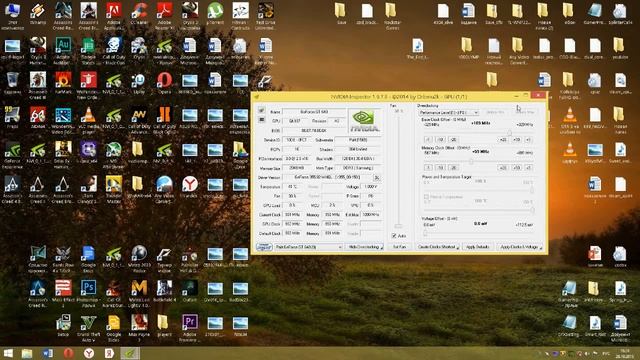Click Create Clocks Shortcut button

coord(438,247)
